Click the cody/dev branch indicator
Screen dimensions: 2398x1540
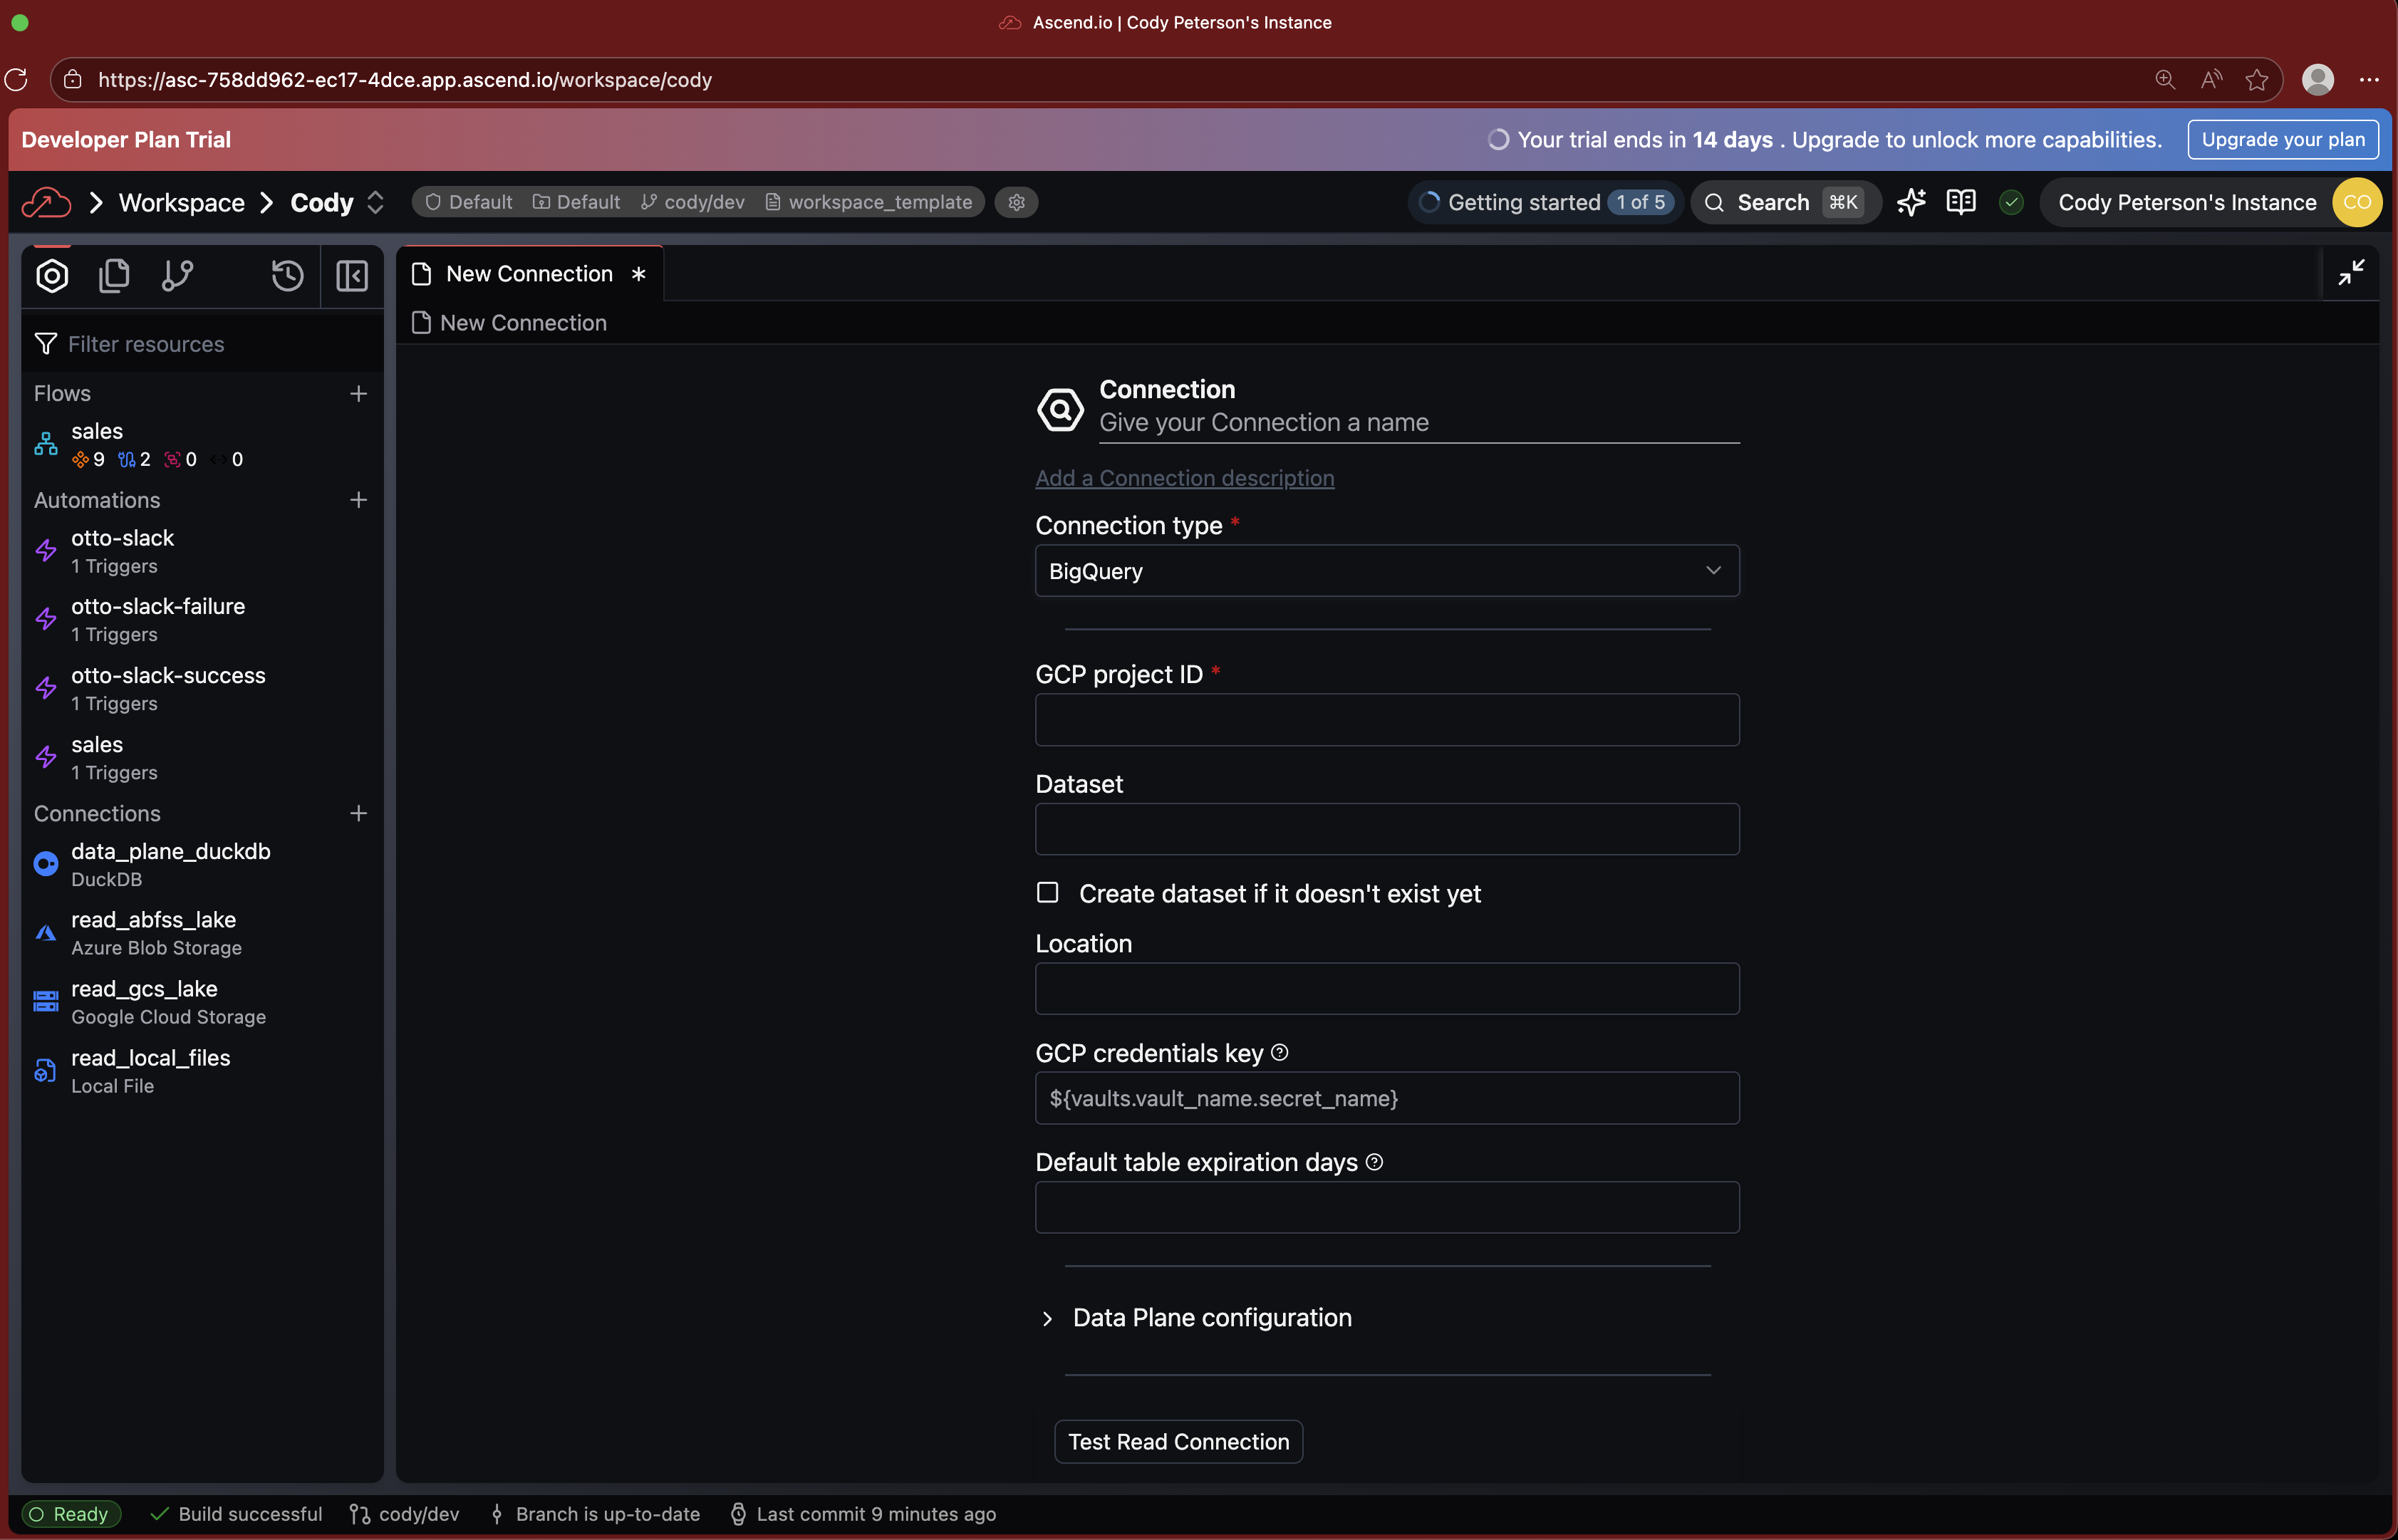click(x=691, y=201)
